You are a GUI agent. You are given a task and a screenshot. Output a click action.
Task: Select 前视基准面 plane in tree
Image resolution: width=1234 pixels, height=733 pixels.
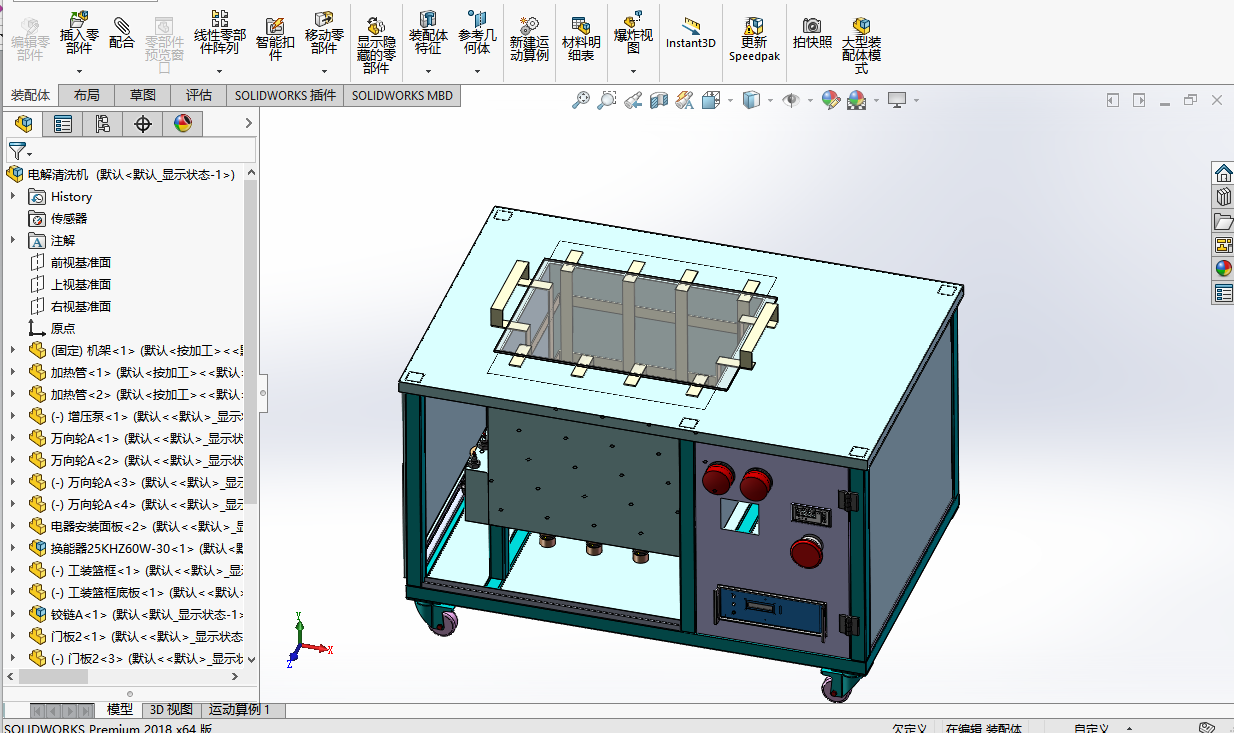[x=81, y=262]
